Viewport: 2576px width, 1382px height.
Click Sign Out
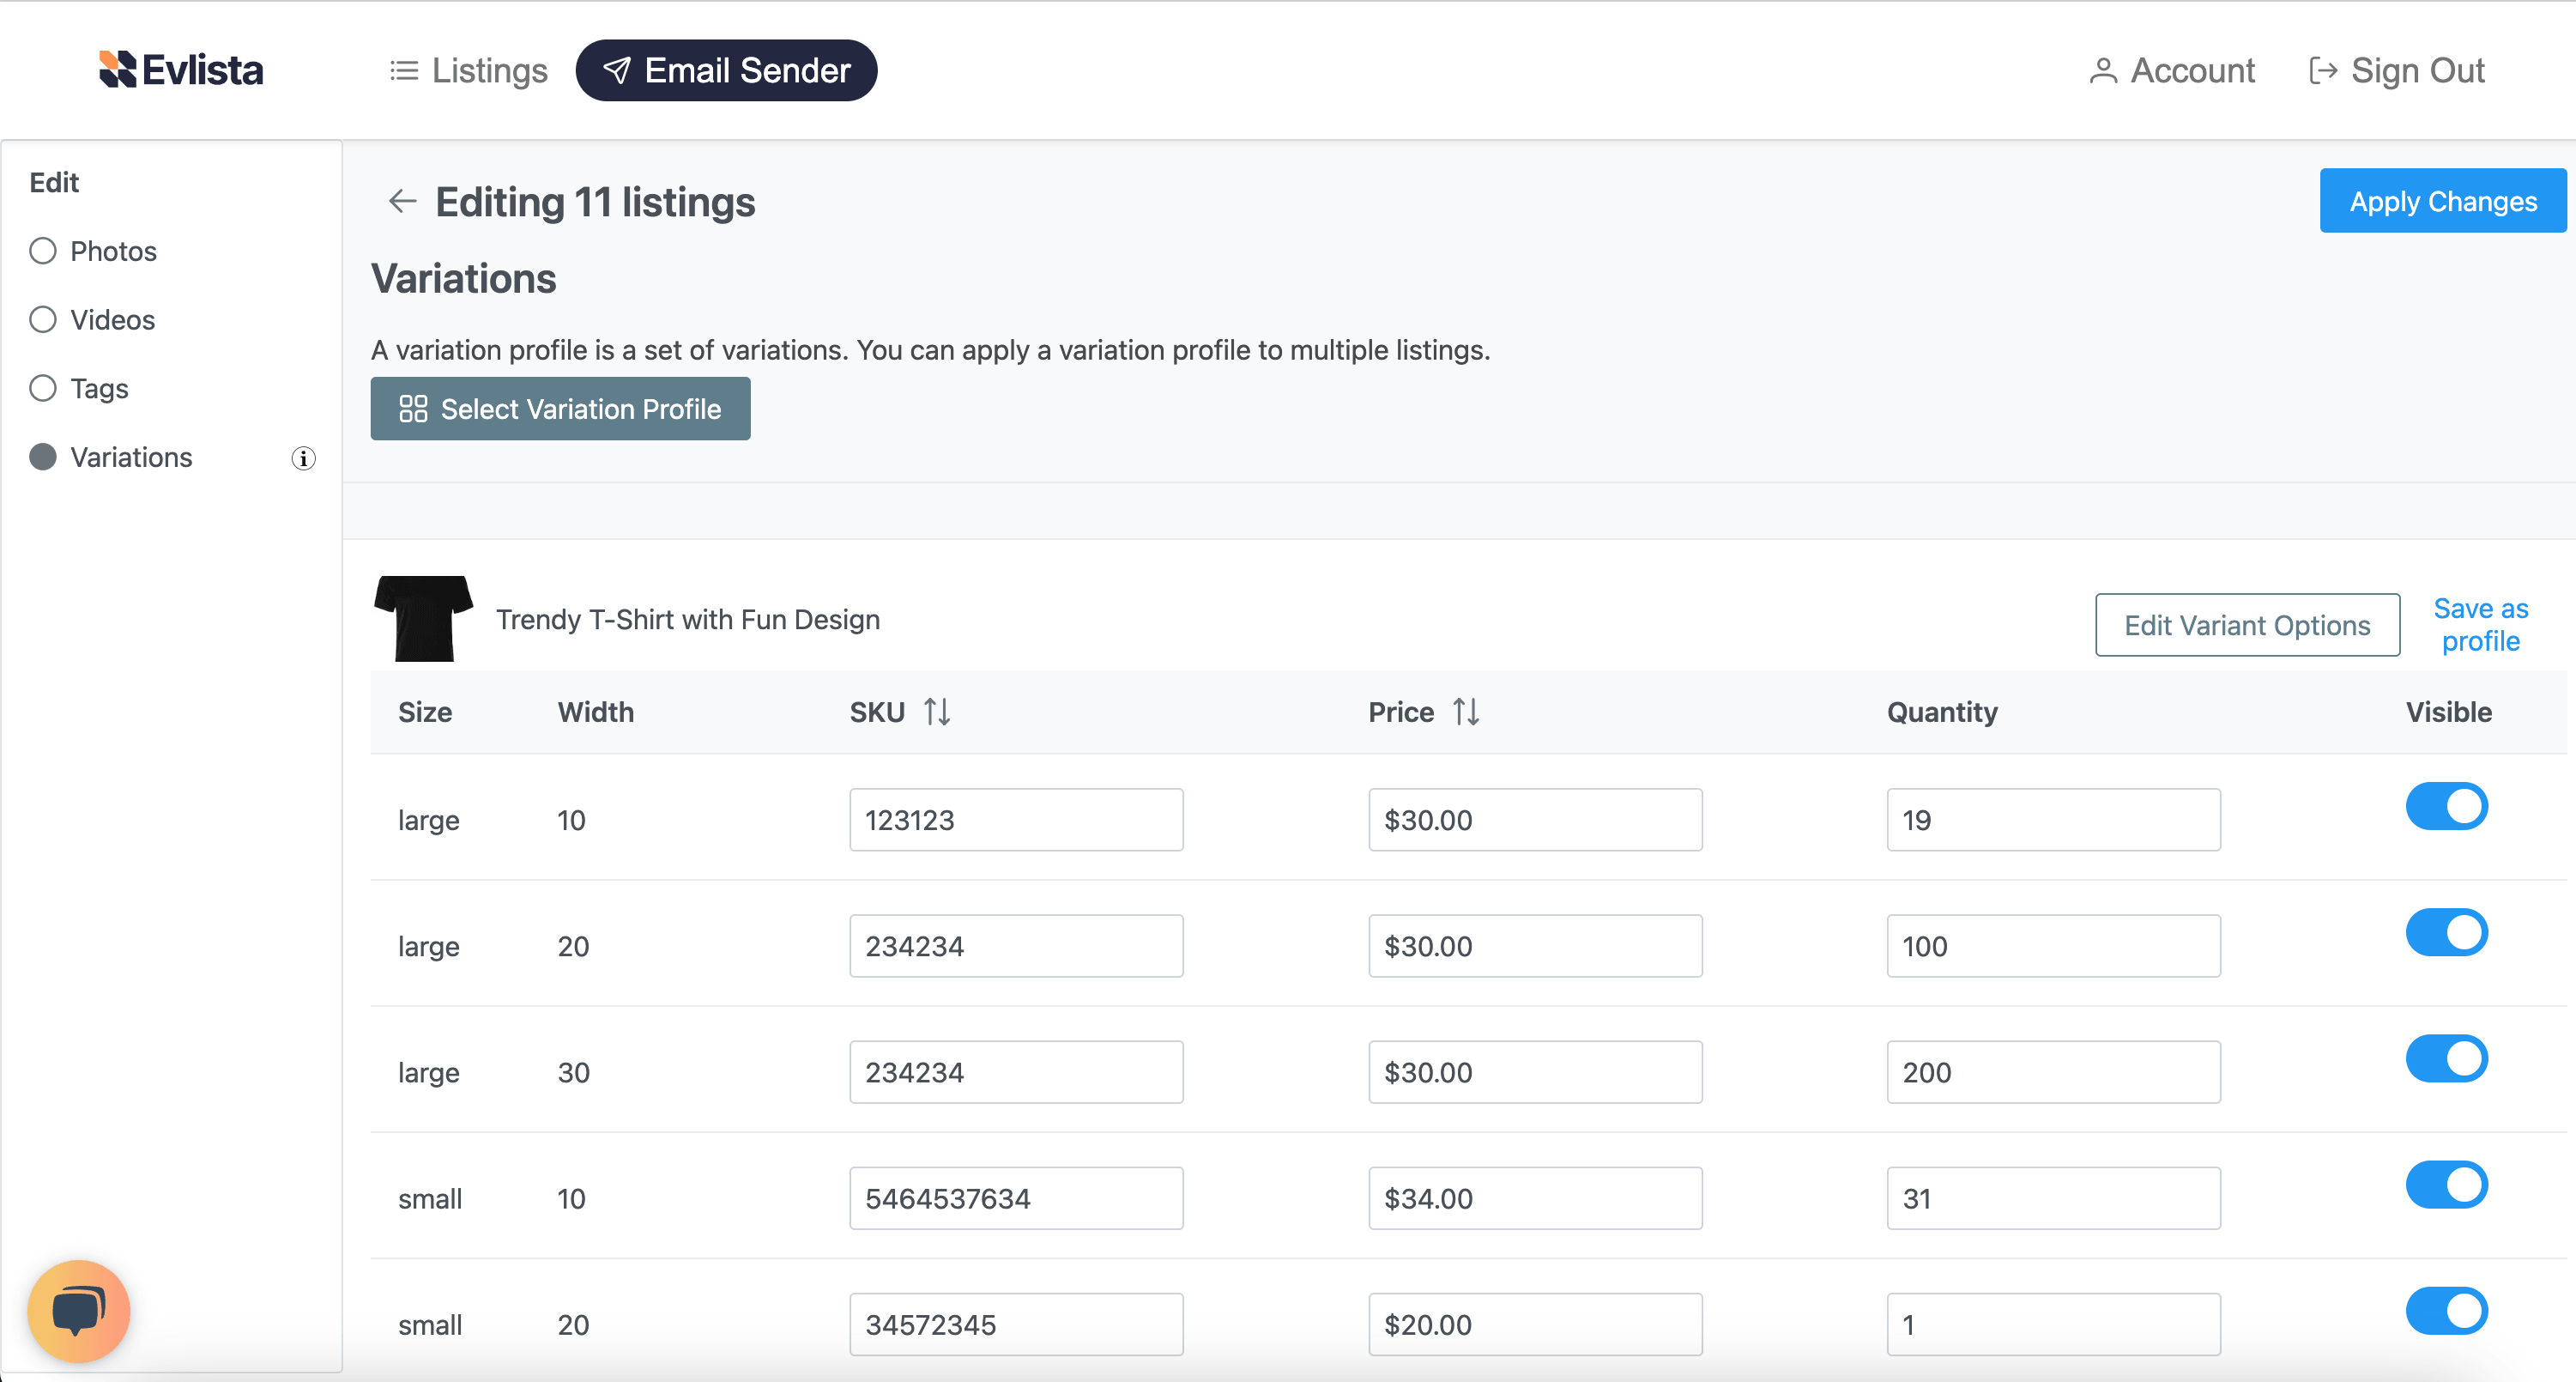tap(2397, 71)
